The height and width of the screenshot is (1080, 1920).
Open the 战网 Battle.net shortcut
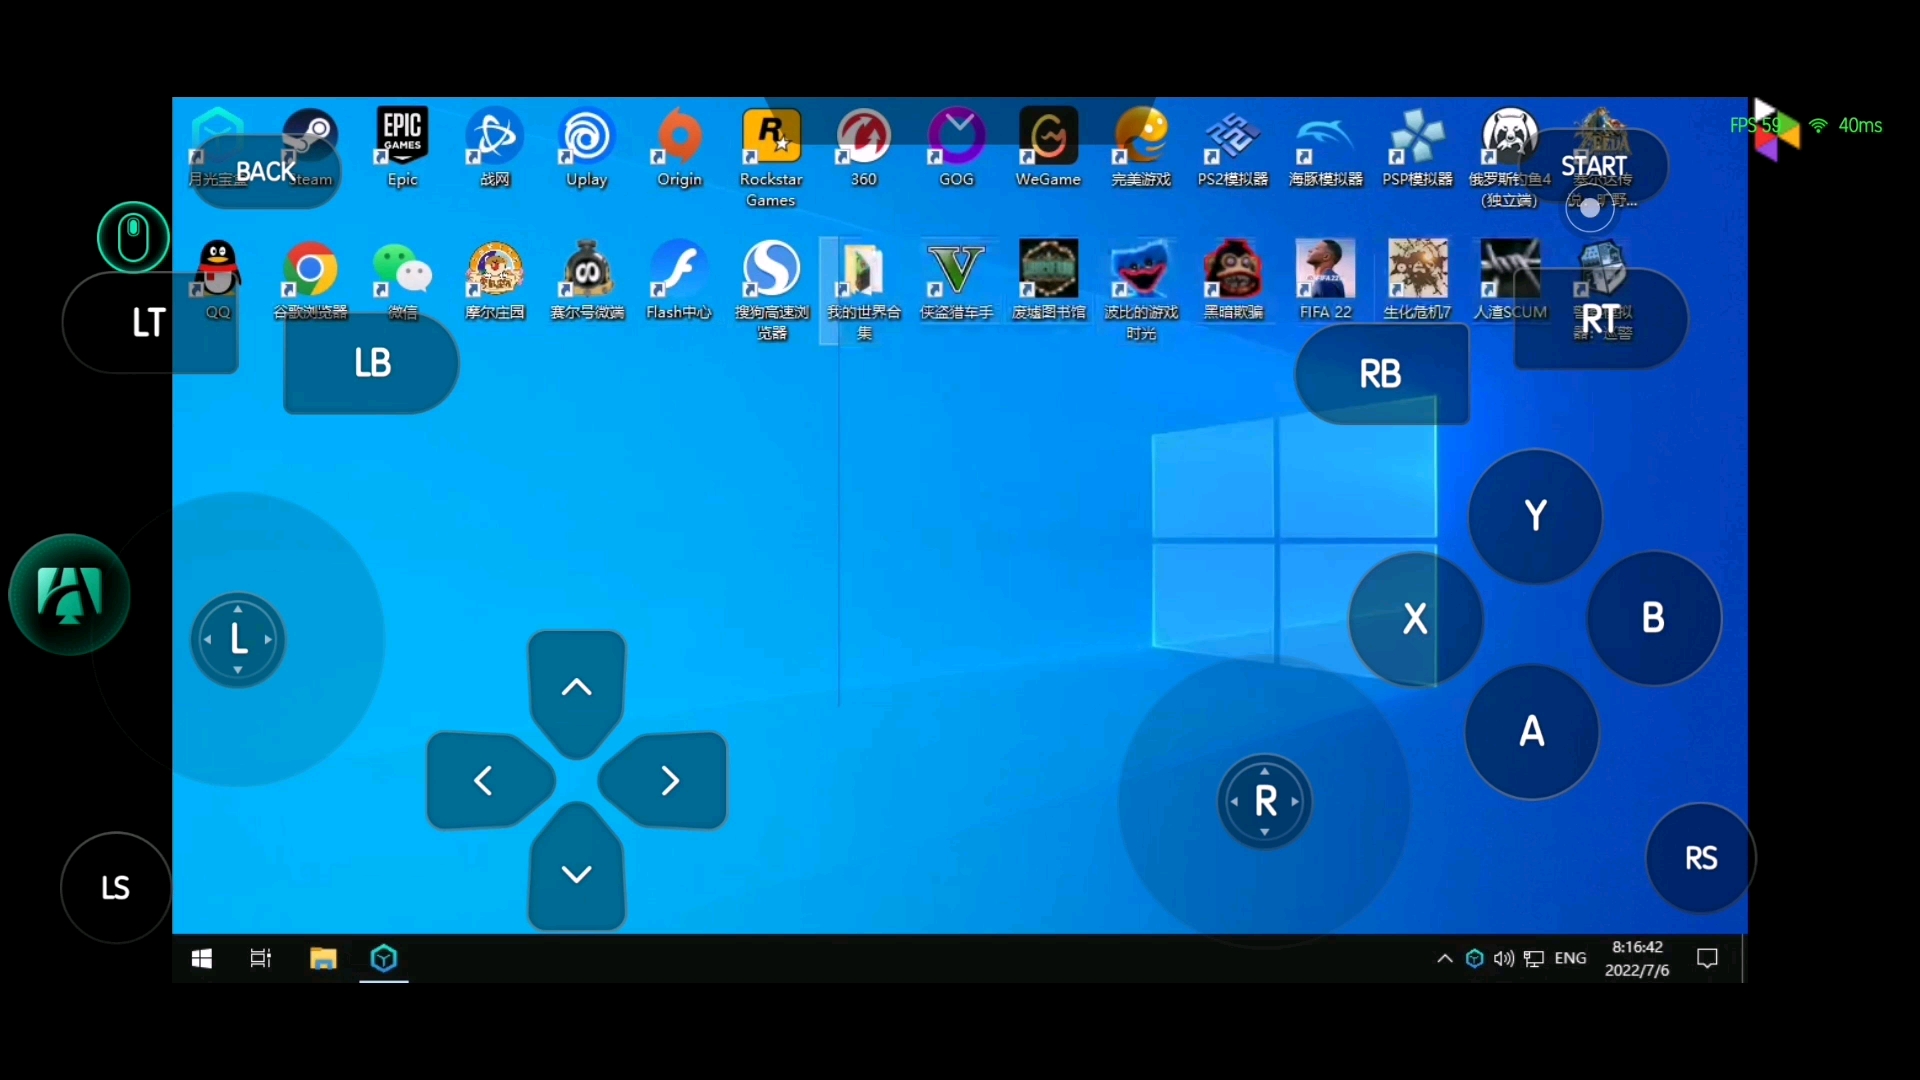coord(495,147)
